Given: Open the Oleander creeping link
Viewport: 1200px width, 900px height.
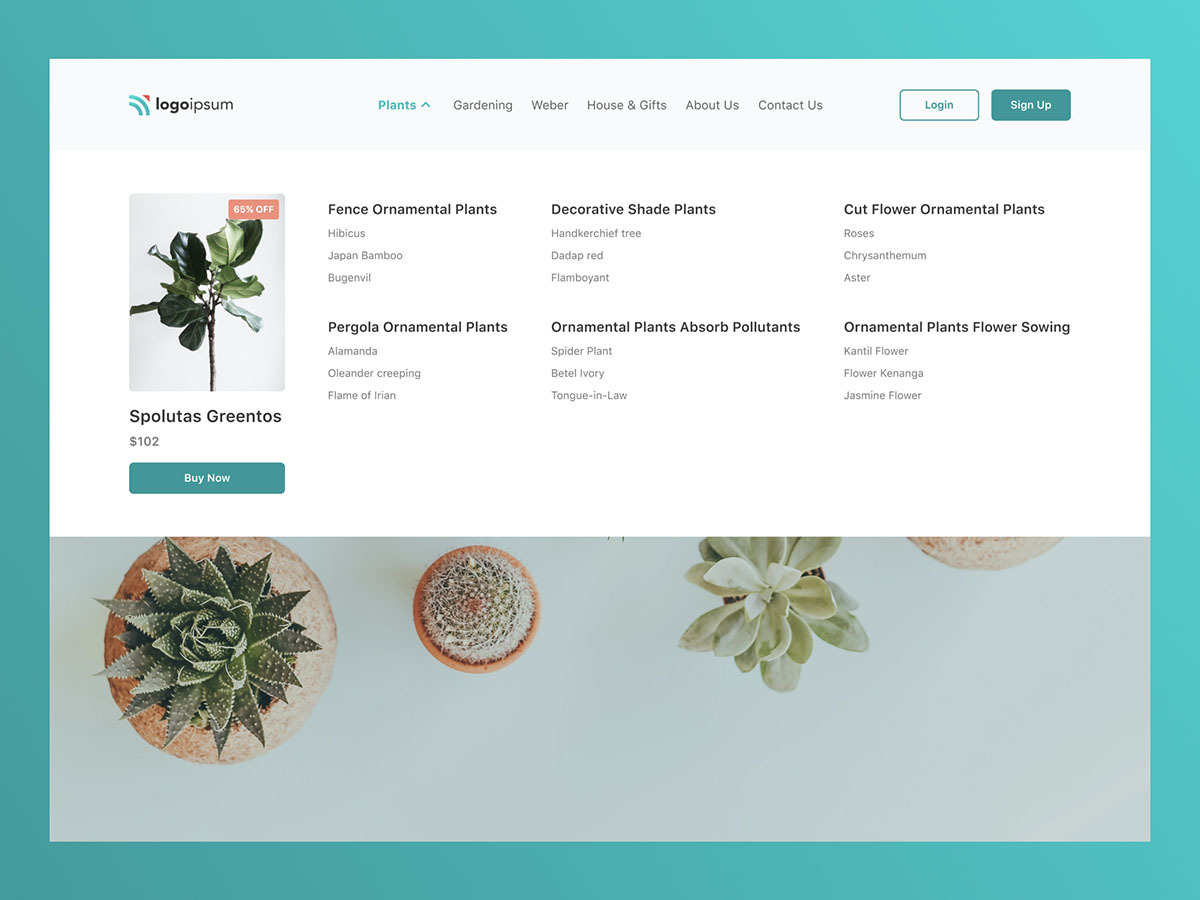Looking at the screenshot, I should (x=374, y=374).
